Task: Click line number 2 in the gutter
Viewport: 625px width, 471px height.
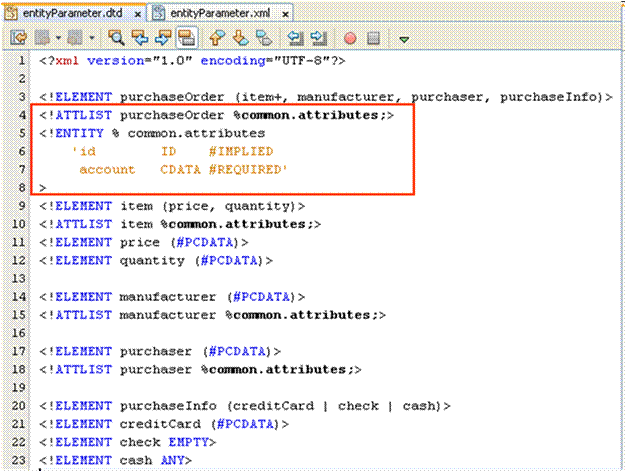Action: pos(22,79)
